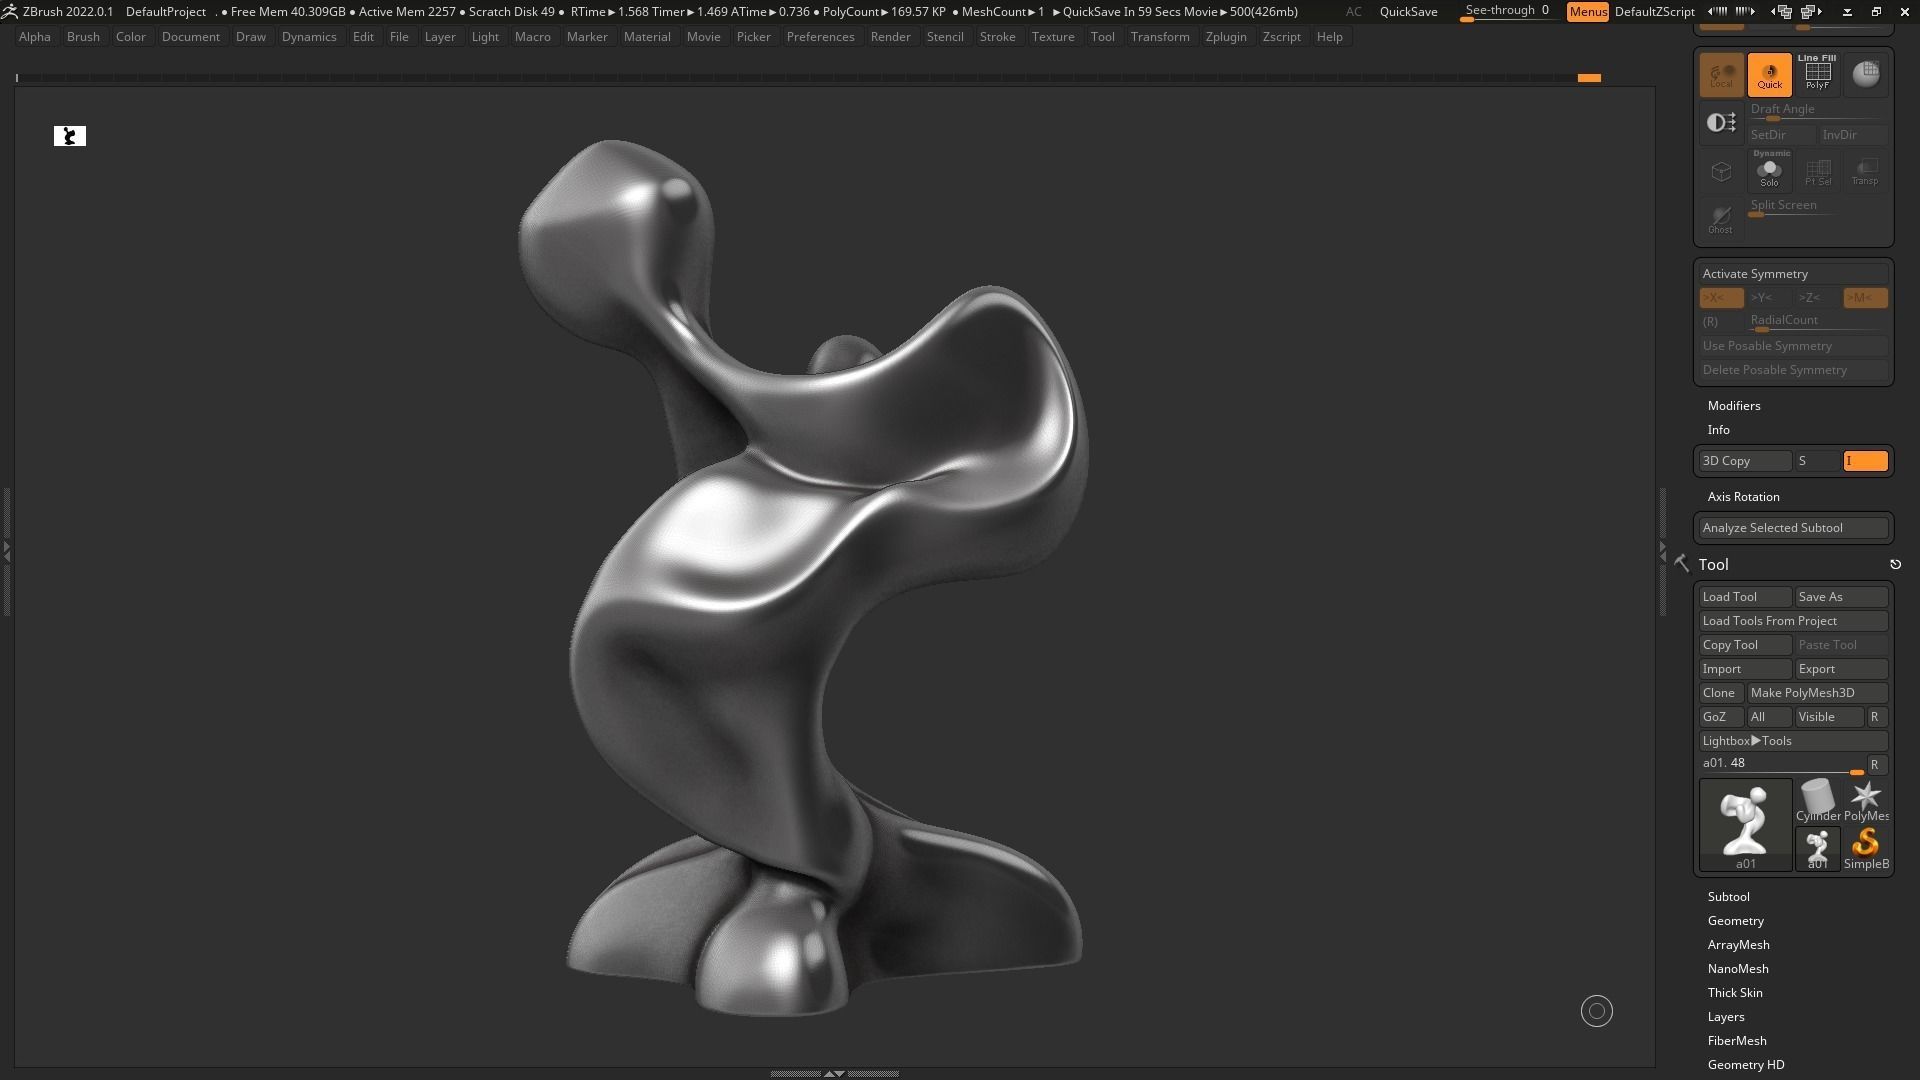1920x1080 pixels.
Task: Click the canvas thumbnail silhouette view icon
Action: click(70, 136)
